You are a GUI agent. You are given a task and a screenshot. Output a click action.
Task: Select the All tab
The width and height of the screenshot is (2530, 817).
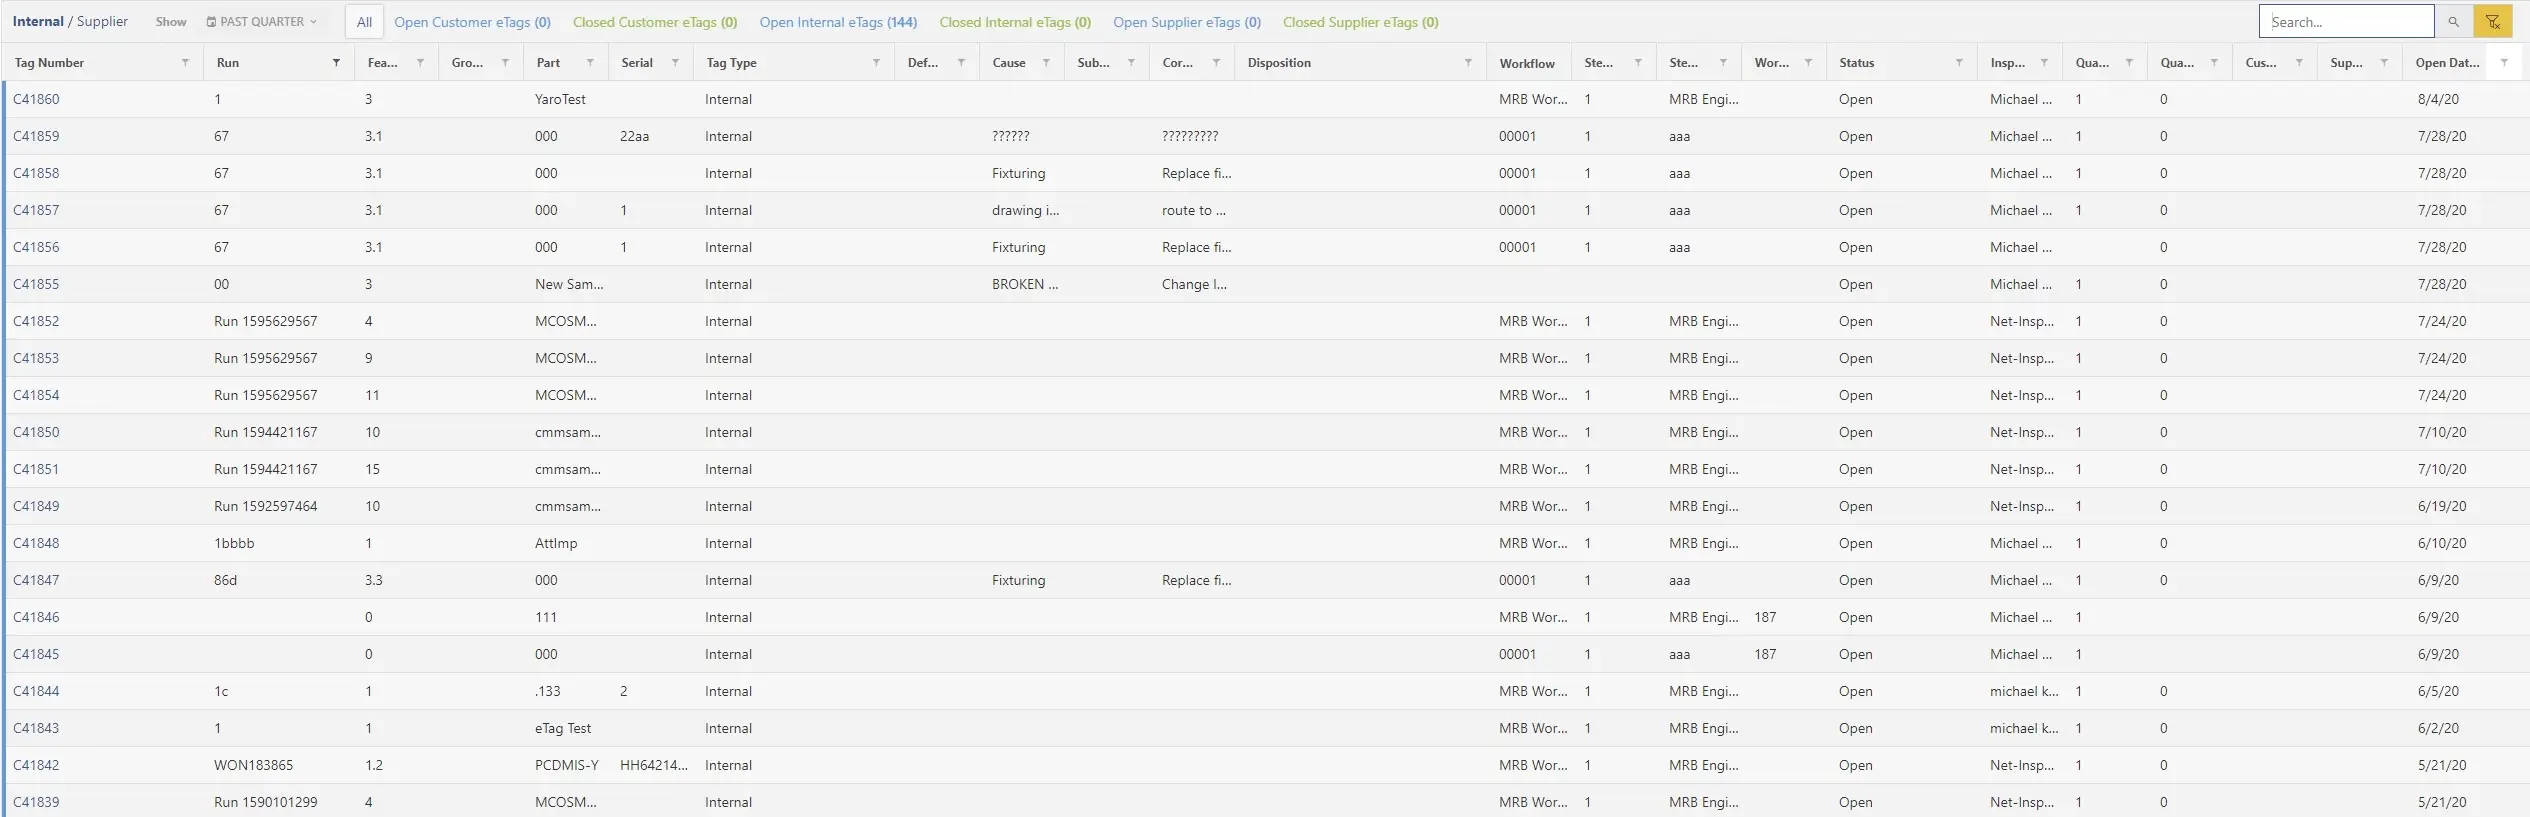coord(364,22)
